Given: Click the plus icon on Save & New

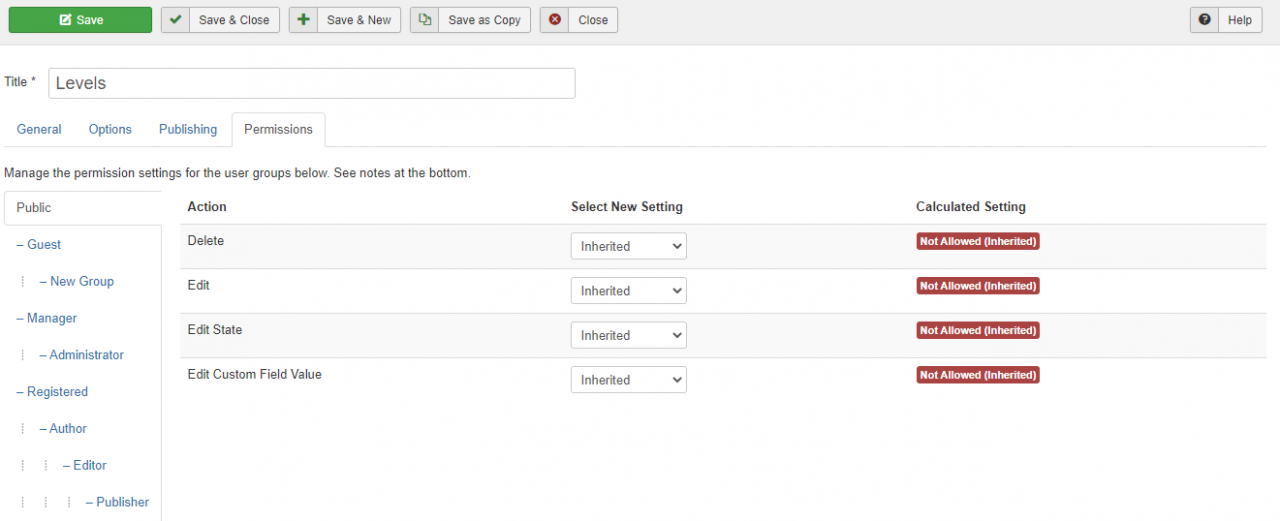Looking at the screenshot, I should (303, 20).
